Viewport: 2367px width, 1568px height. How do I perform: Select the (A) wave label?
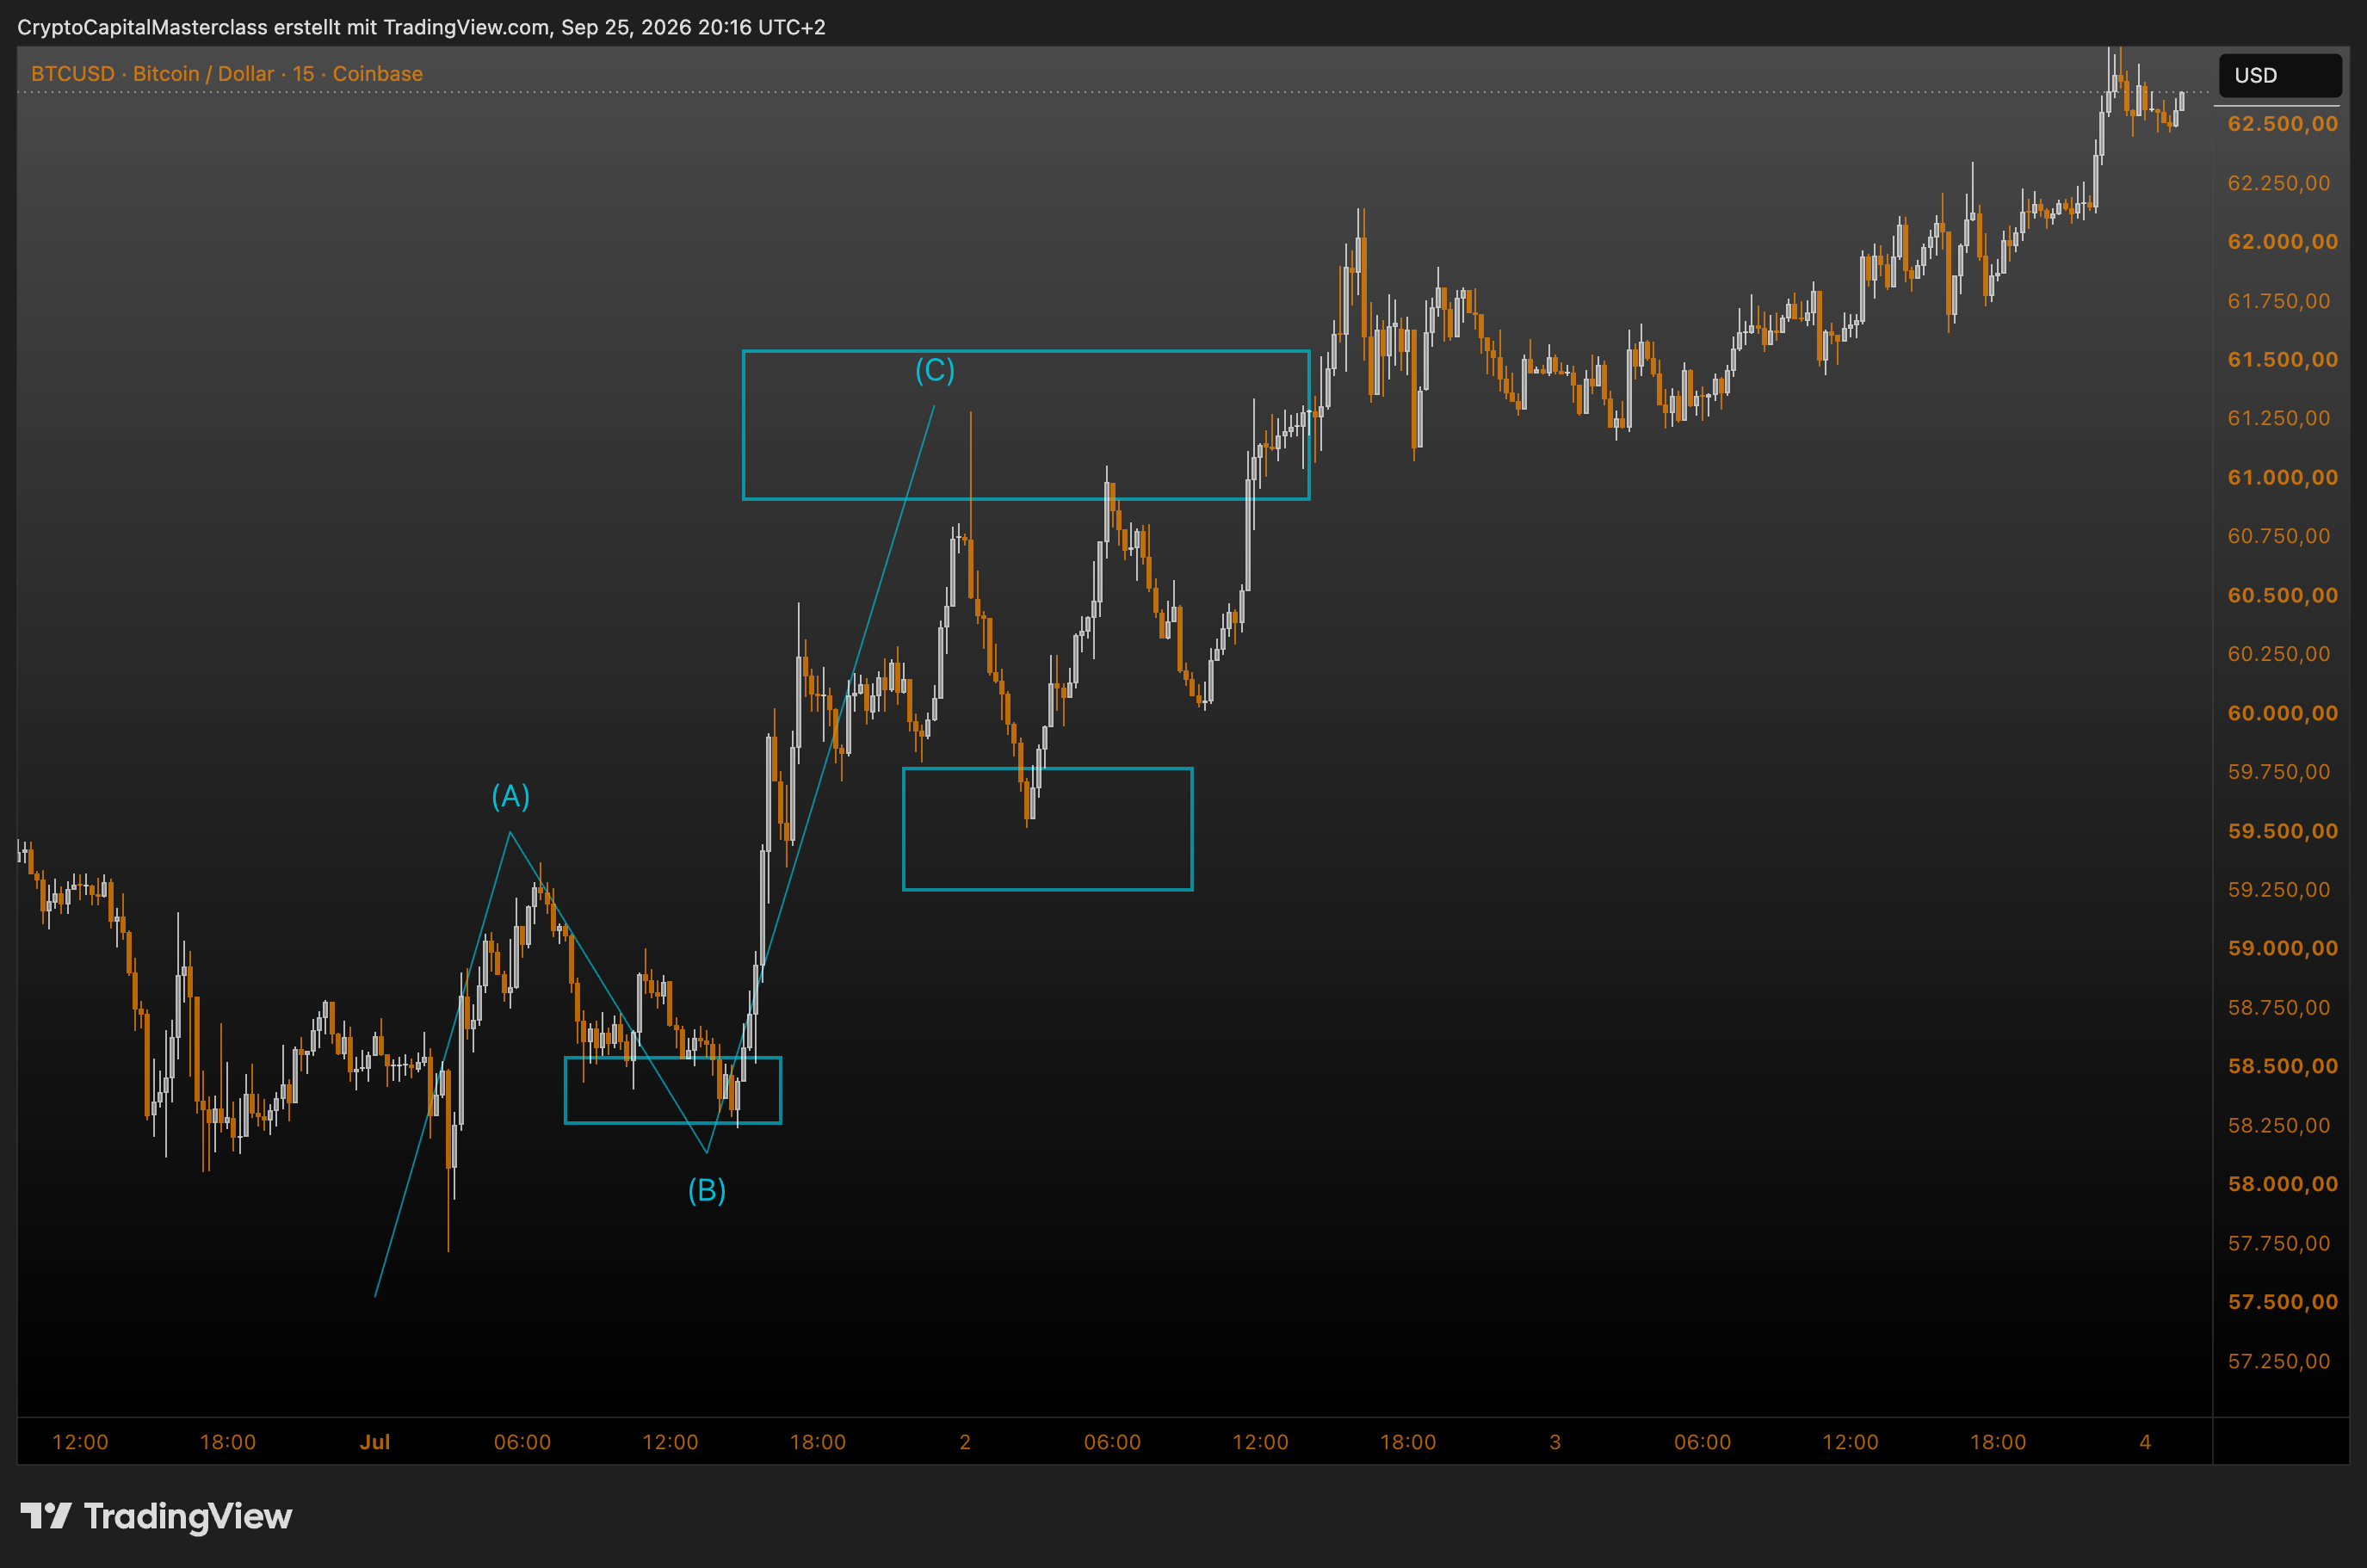510,796
